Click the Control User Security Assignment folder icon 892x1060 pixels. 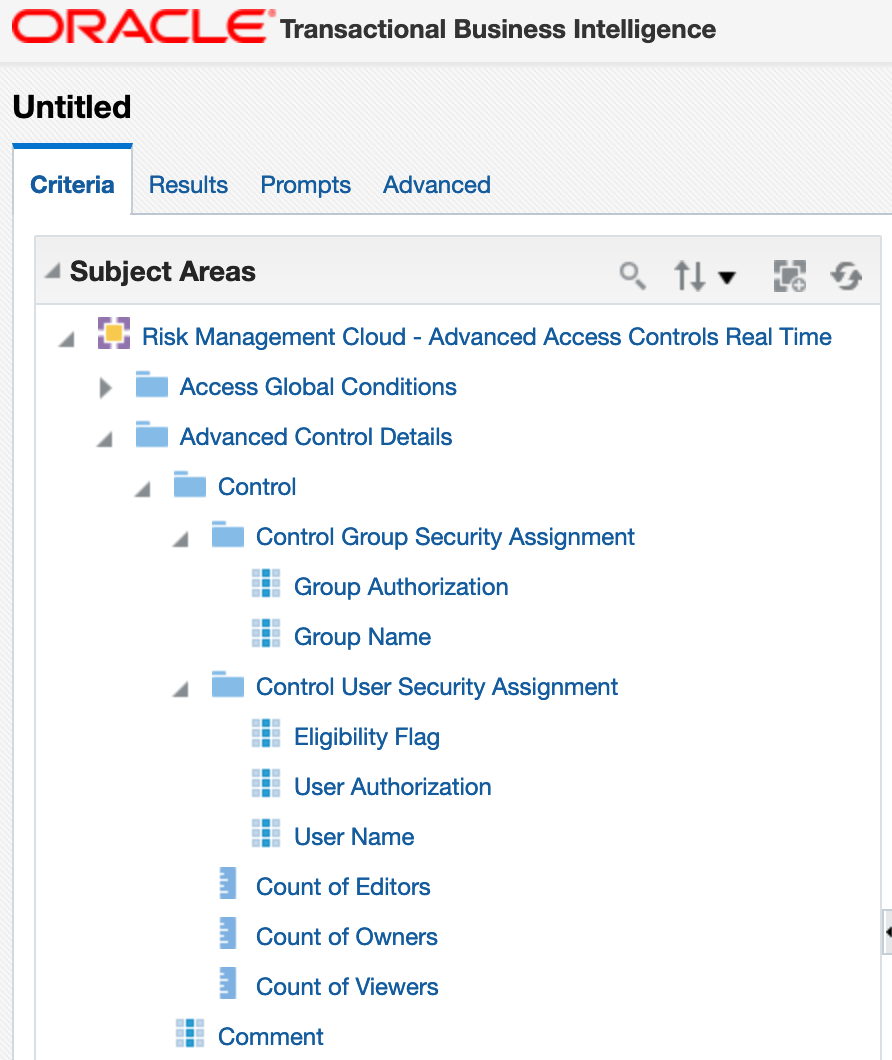point(227,684)
